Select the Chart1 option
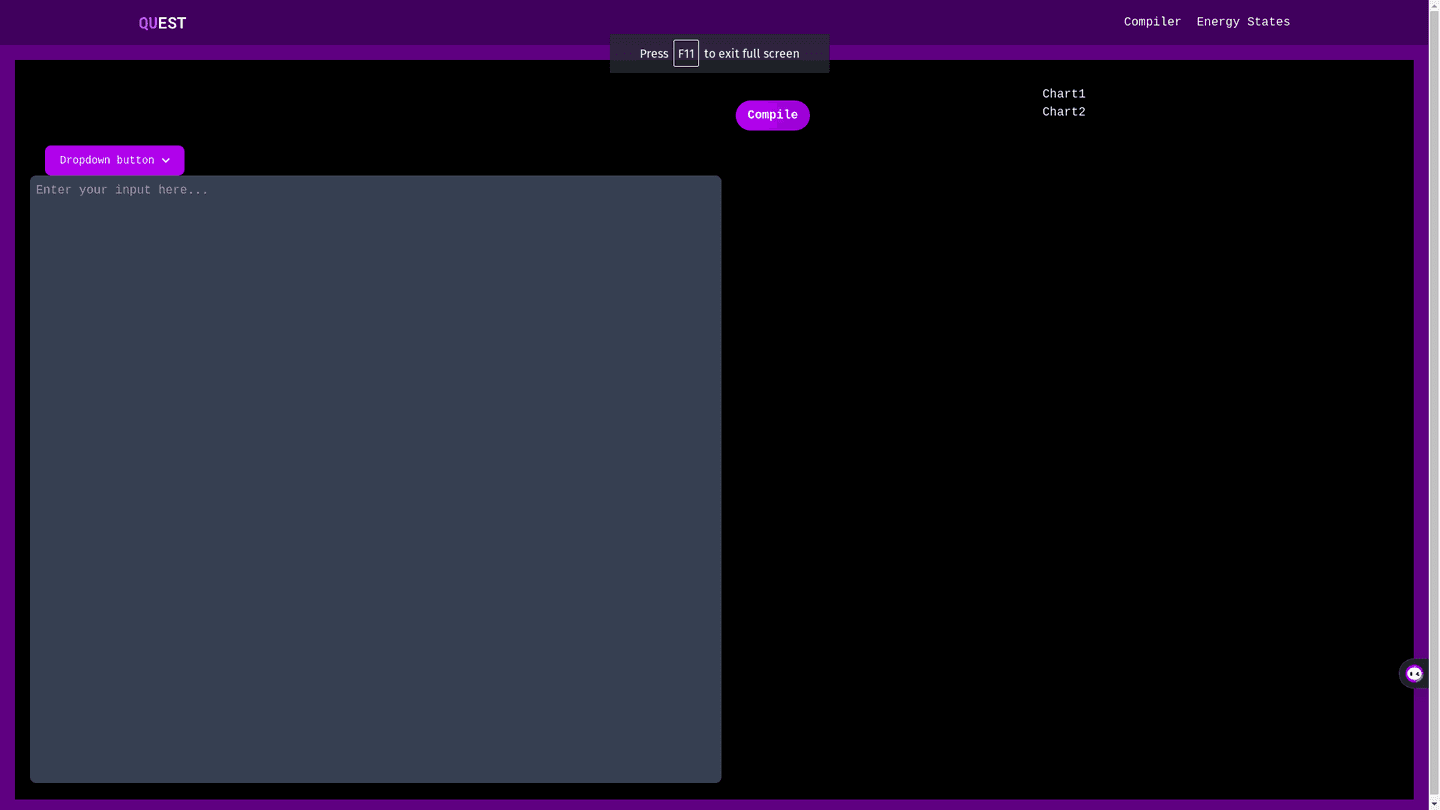Viewport: 1440px width, 810px height. click(1063, 94)
